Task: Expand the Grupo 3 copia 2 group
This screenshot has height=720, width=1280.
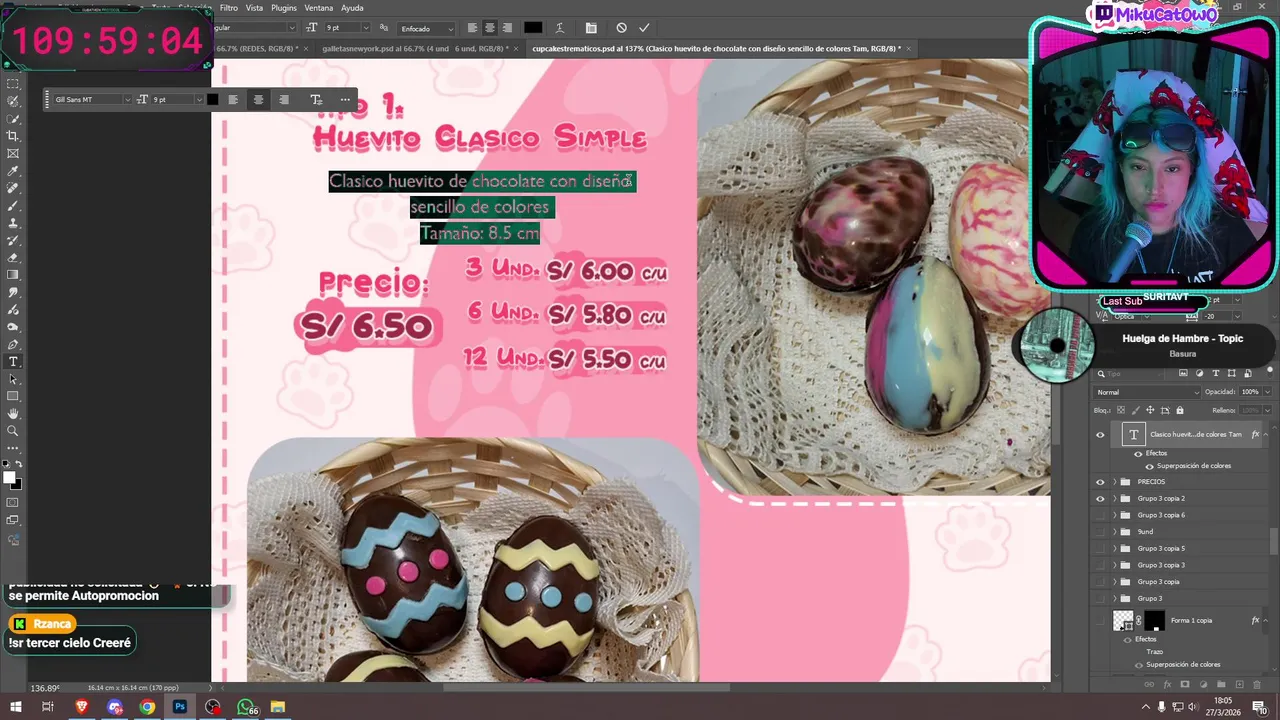Action: pyautogui.click(x=1114, y=498)
